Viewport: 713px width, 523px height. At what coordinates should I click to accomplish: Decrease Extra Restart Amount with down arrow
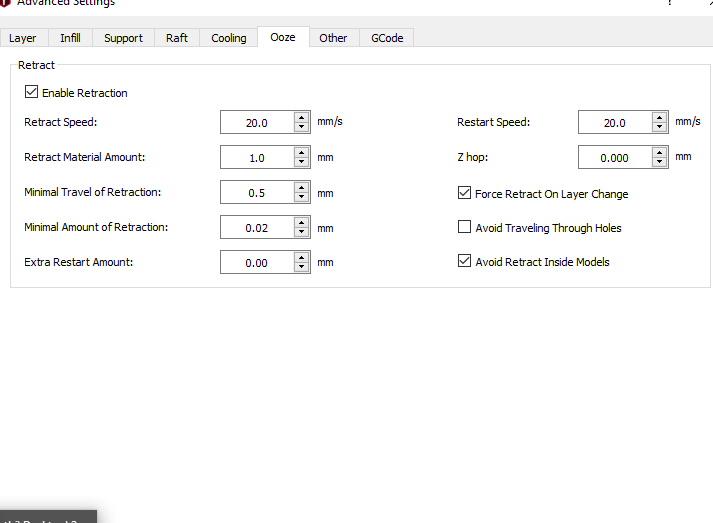click(301, 267)
